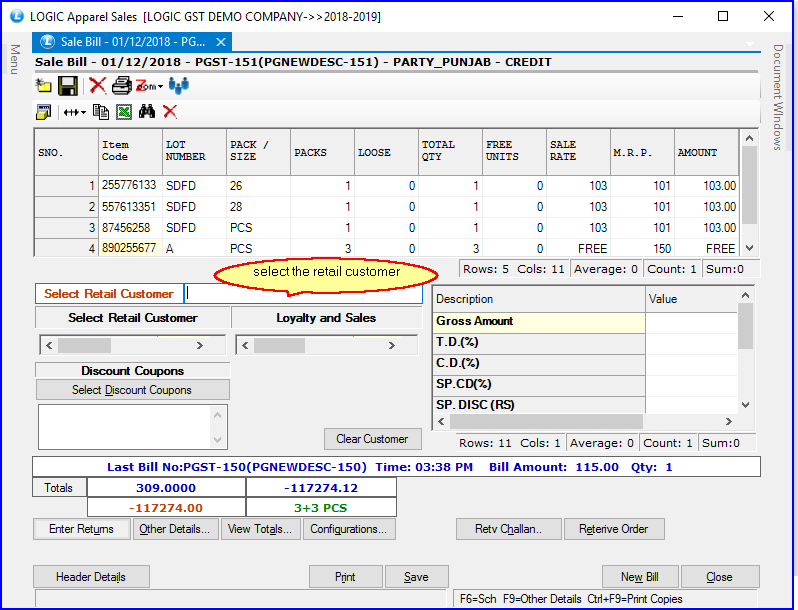
Task: Click the binoculars search icon
Action: (147, 111)
